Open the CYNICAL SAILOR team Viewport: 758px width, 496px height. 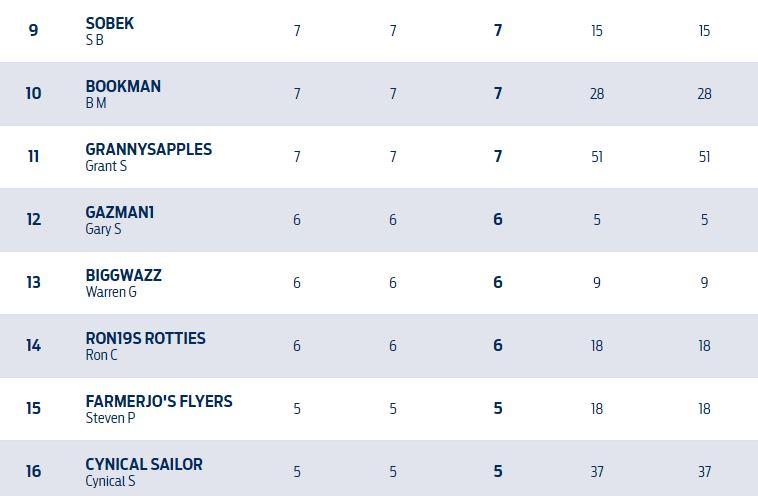(144, 464)
